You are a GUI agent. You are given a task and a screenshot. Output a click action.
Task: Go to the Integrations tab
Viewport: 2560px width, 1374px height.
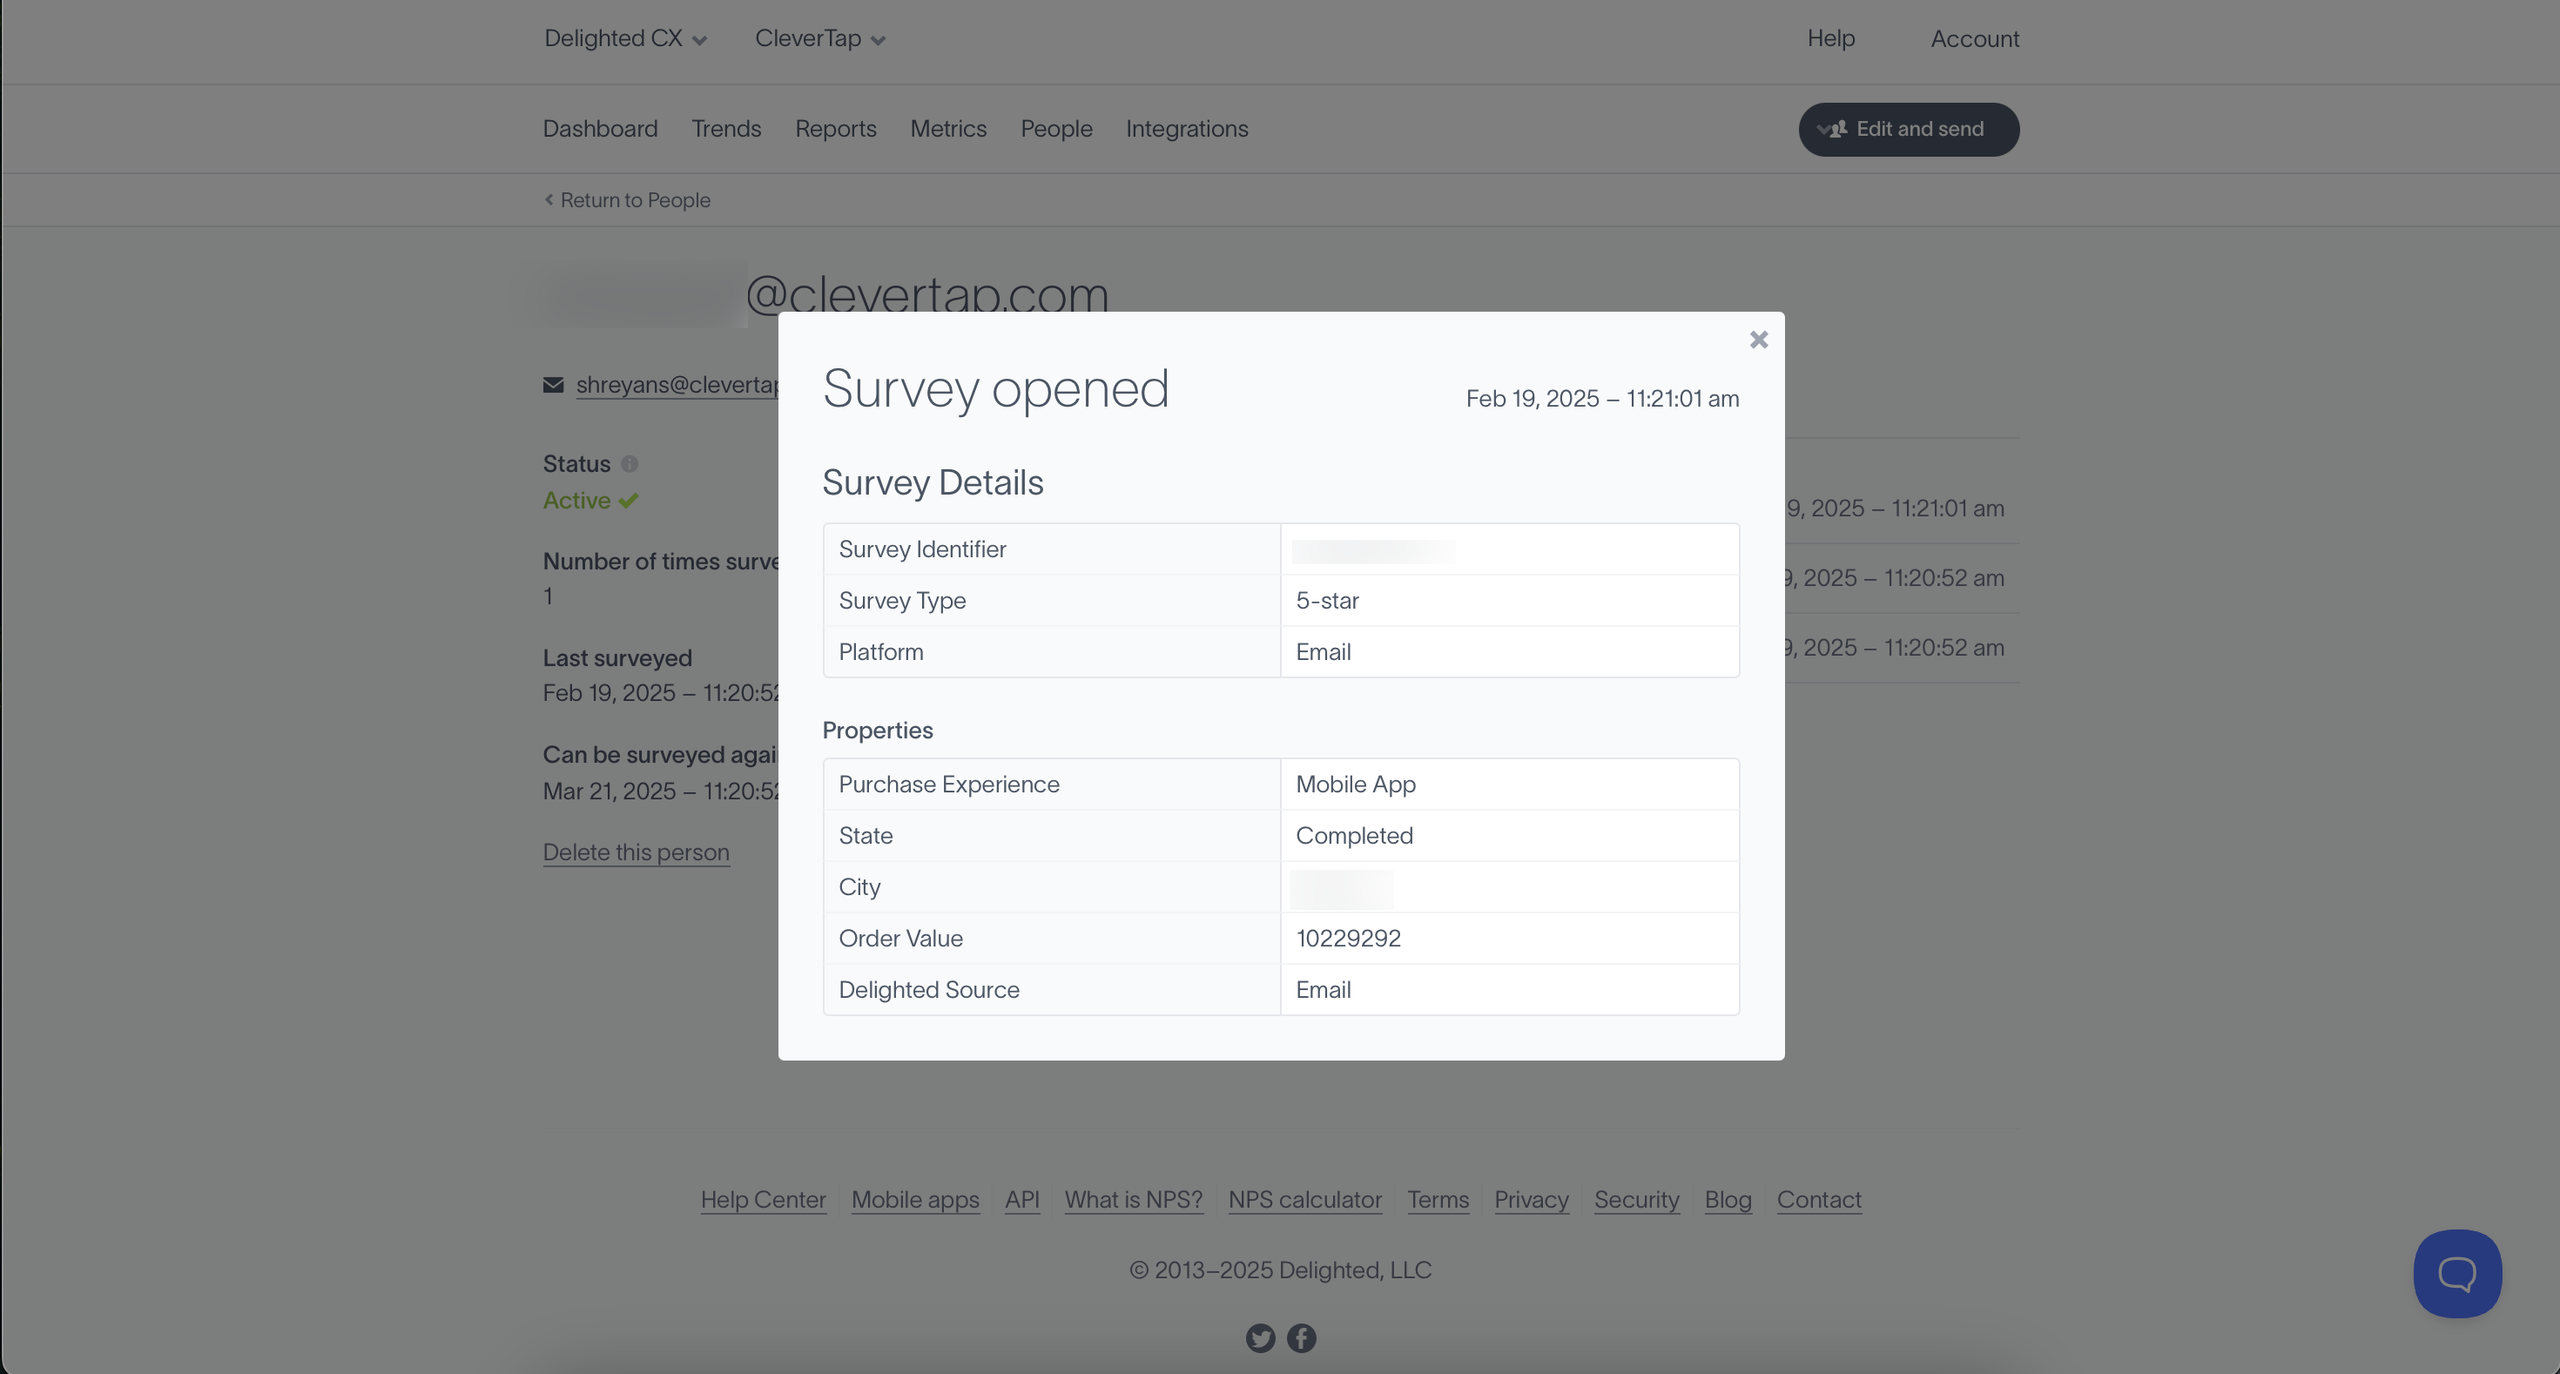pos(1186,129)
